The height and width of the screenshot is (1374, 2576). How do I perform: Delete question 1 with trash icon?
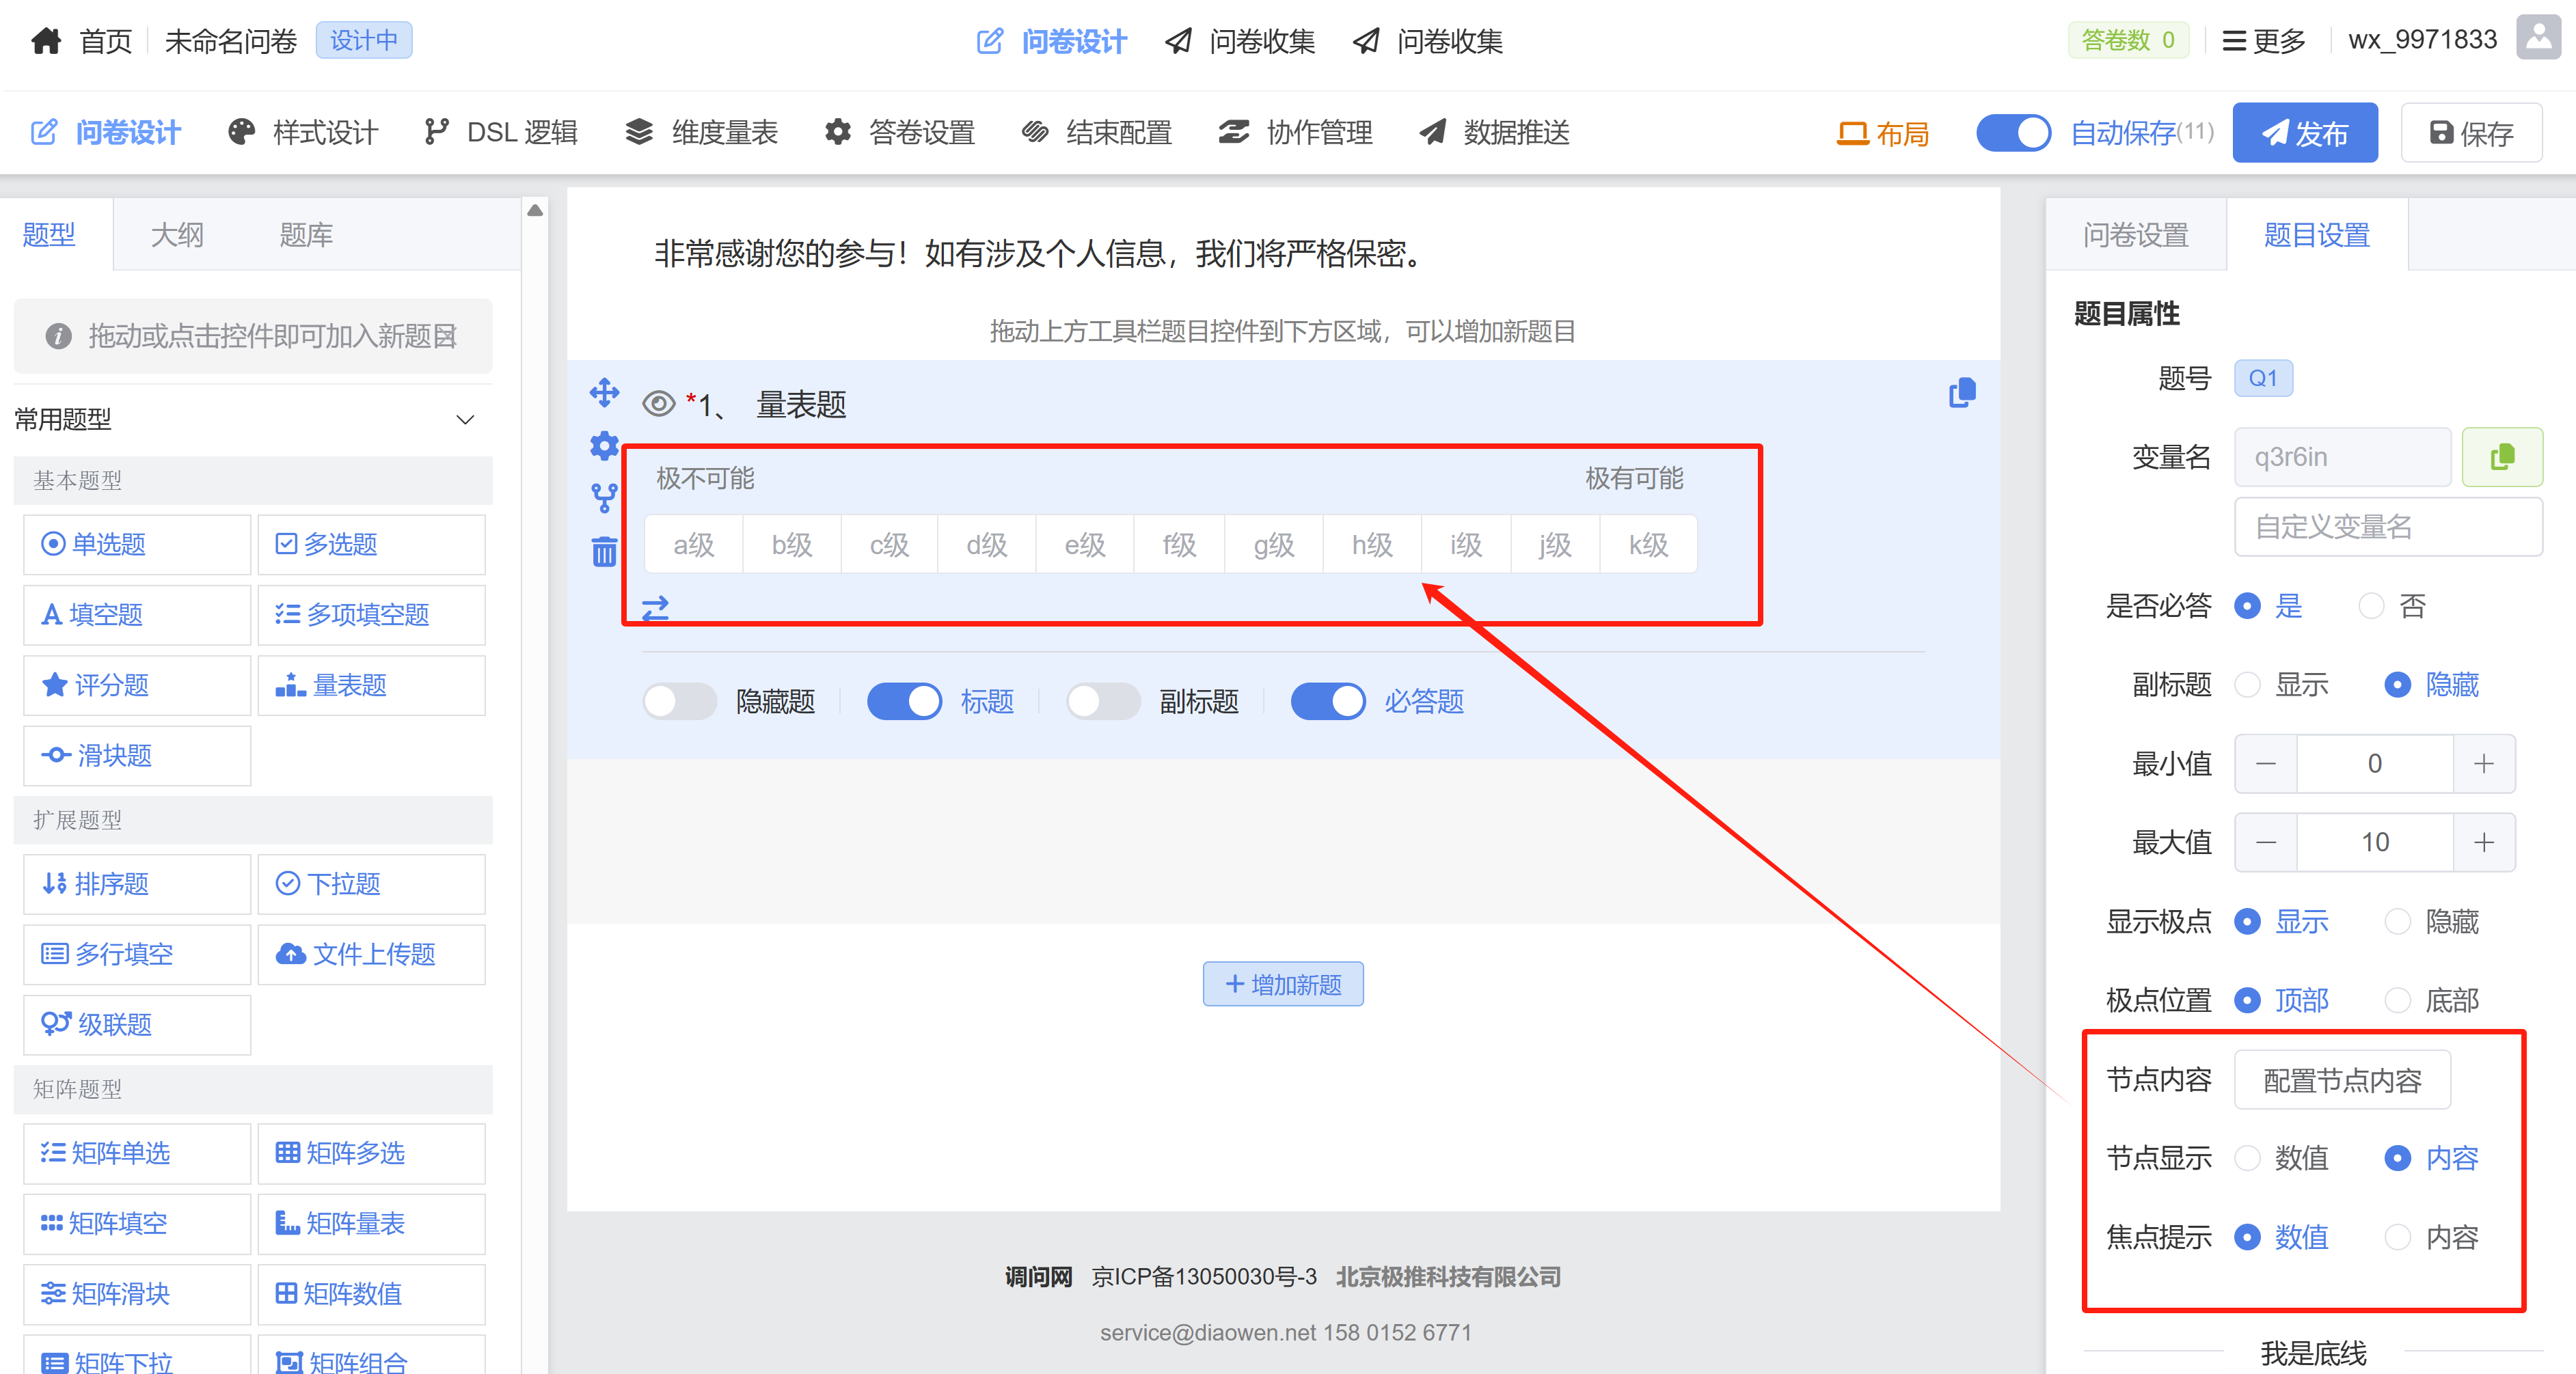click(604, 551)
